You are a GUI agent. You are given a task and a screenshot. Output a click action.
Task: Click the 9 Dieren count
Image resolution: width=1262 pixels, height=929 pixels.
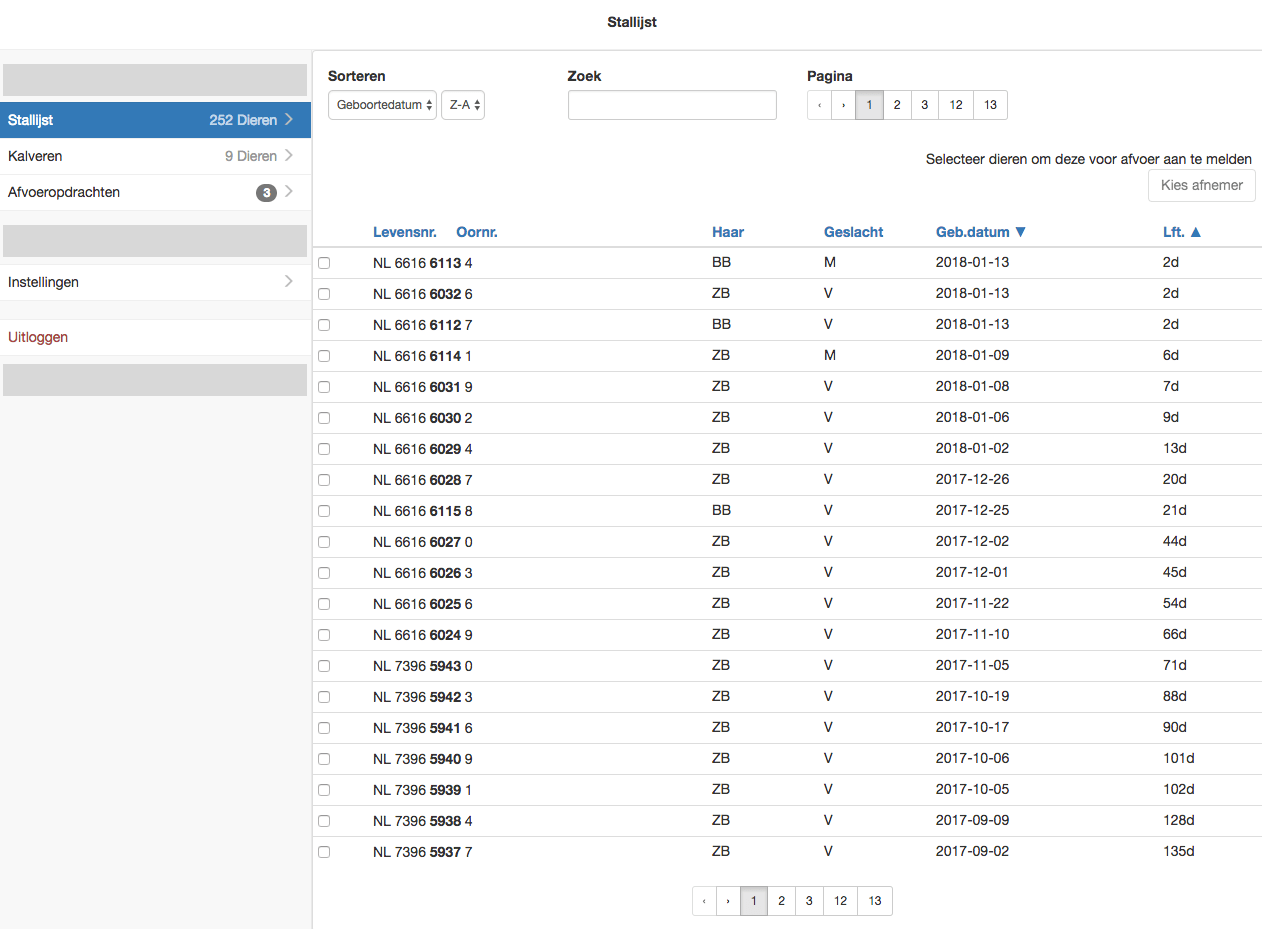click(251, 156)
